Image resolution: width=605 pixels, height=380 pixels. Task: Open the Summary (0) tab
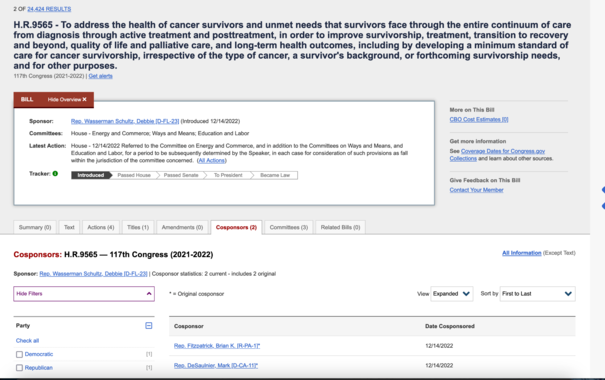(35, 227)
